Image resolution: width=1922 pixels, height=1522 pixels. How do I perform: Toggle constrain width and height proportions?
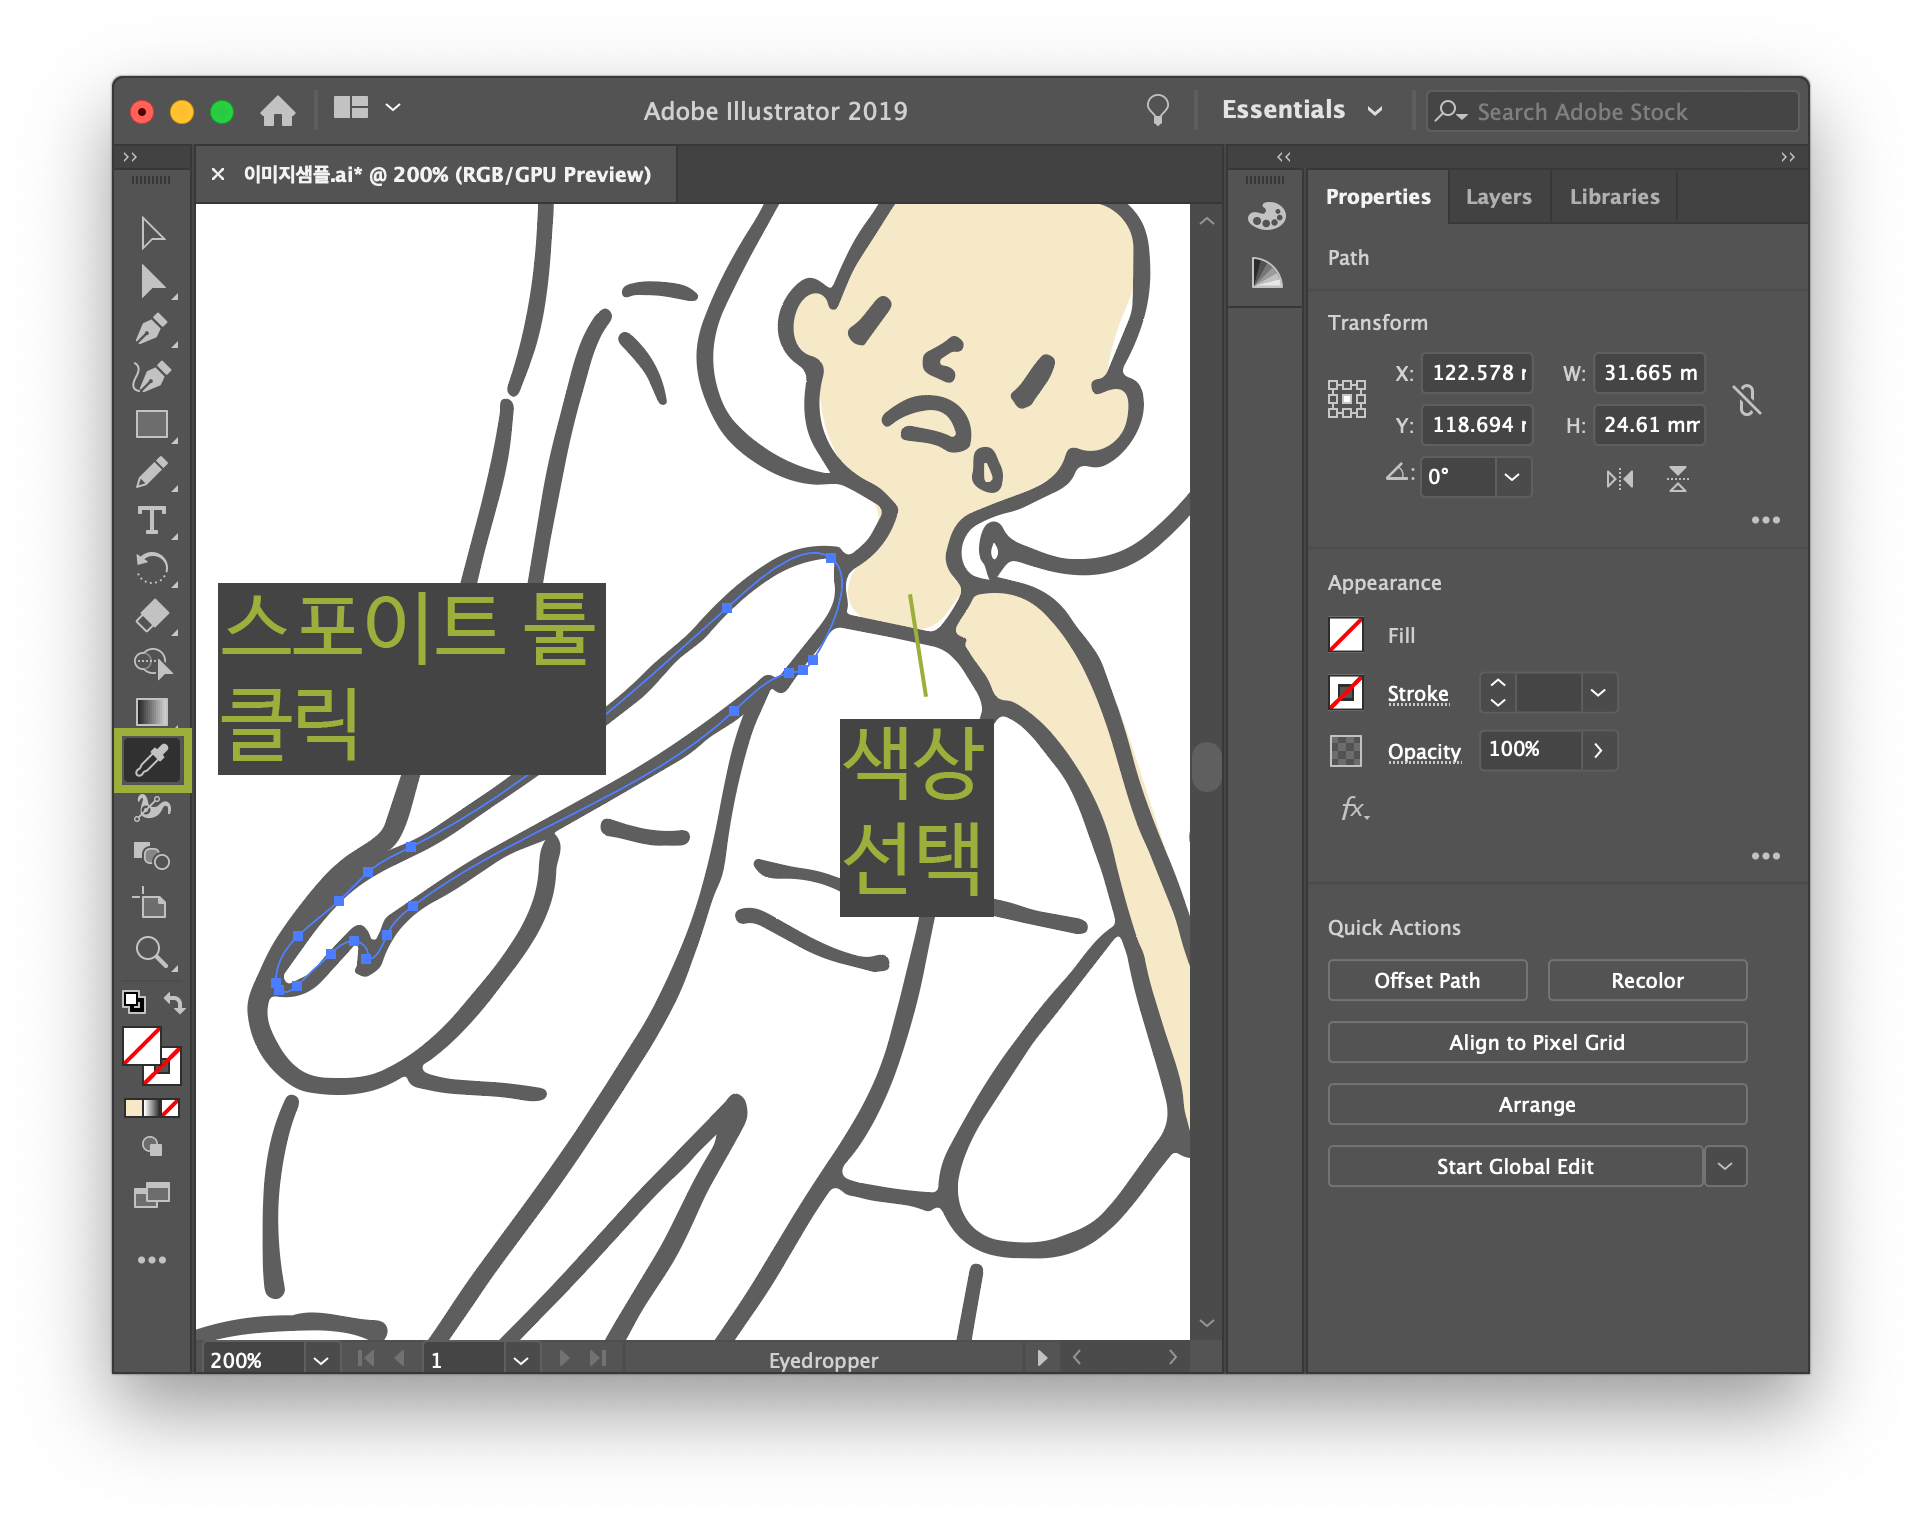(x=1747, y=400)
